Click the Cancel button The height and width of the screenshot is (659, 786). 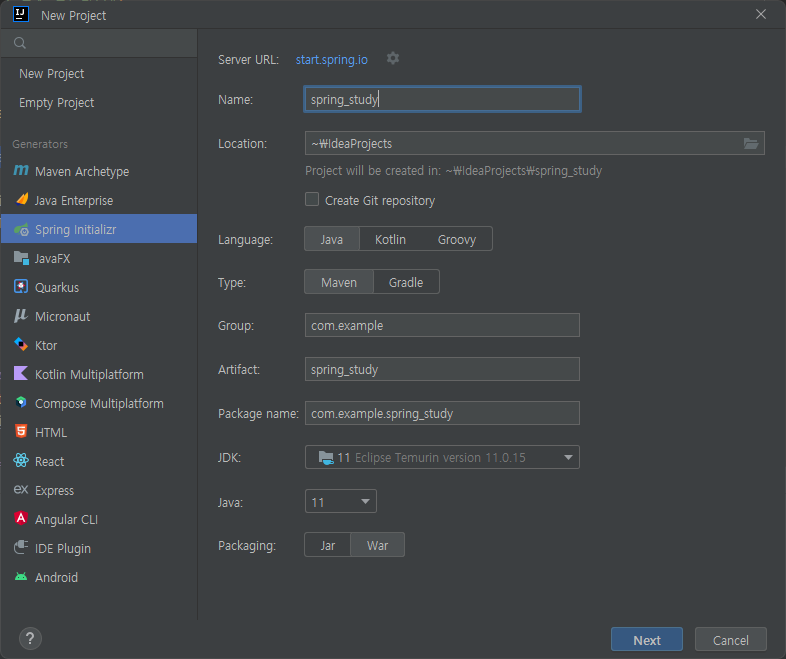(730, 639)
